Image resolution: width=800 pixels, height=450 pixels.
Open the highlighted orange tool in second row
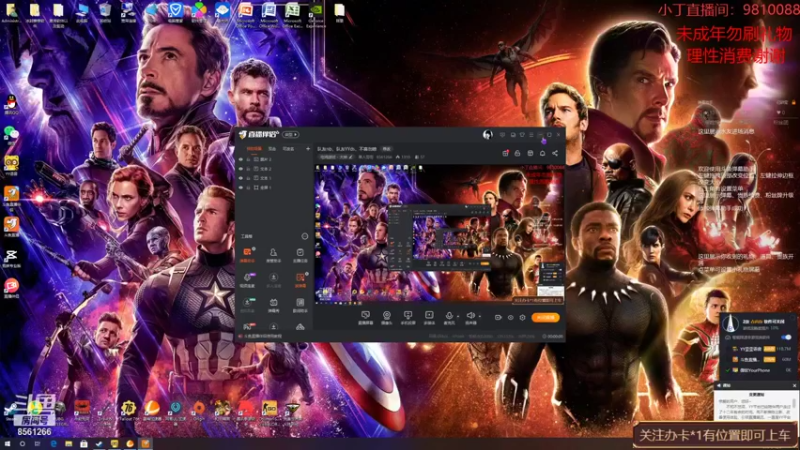[x=300, y=280]
